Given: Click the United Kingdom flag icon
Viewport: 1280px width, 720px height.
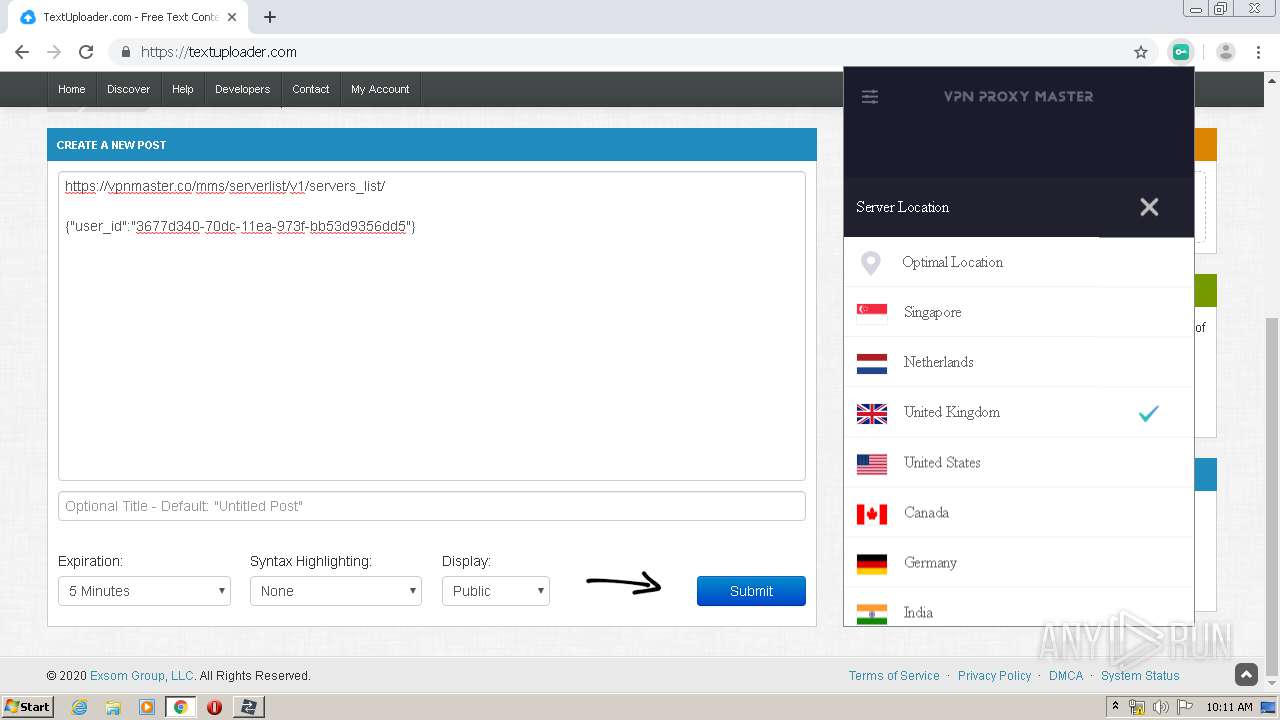Looking at the screenshot, I should tap(872, 413).
